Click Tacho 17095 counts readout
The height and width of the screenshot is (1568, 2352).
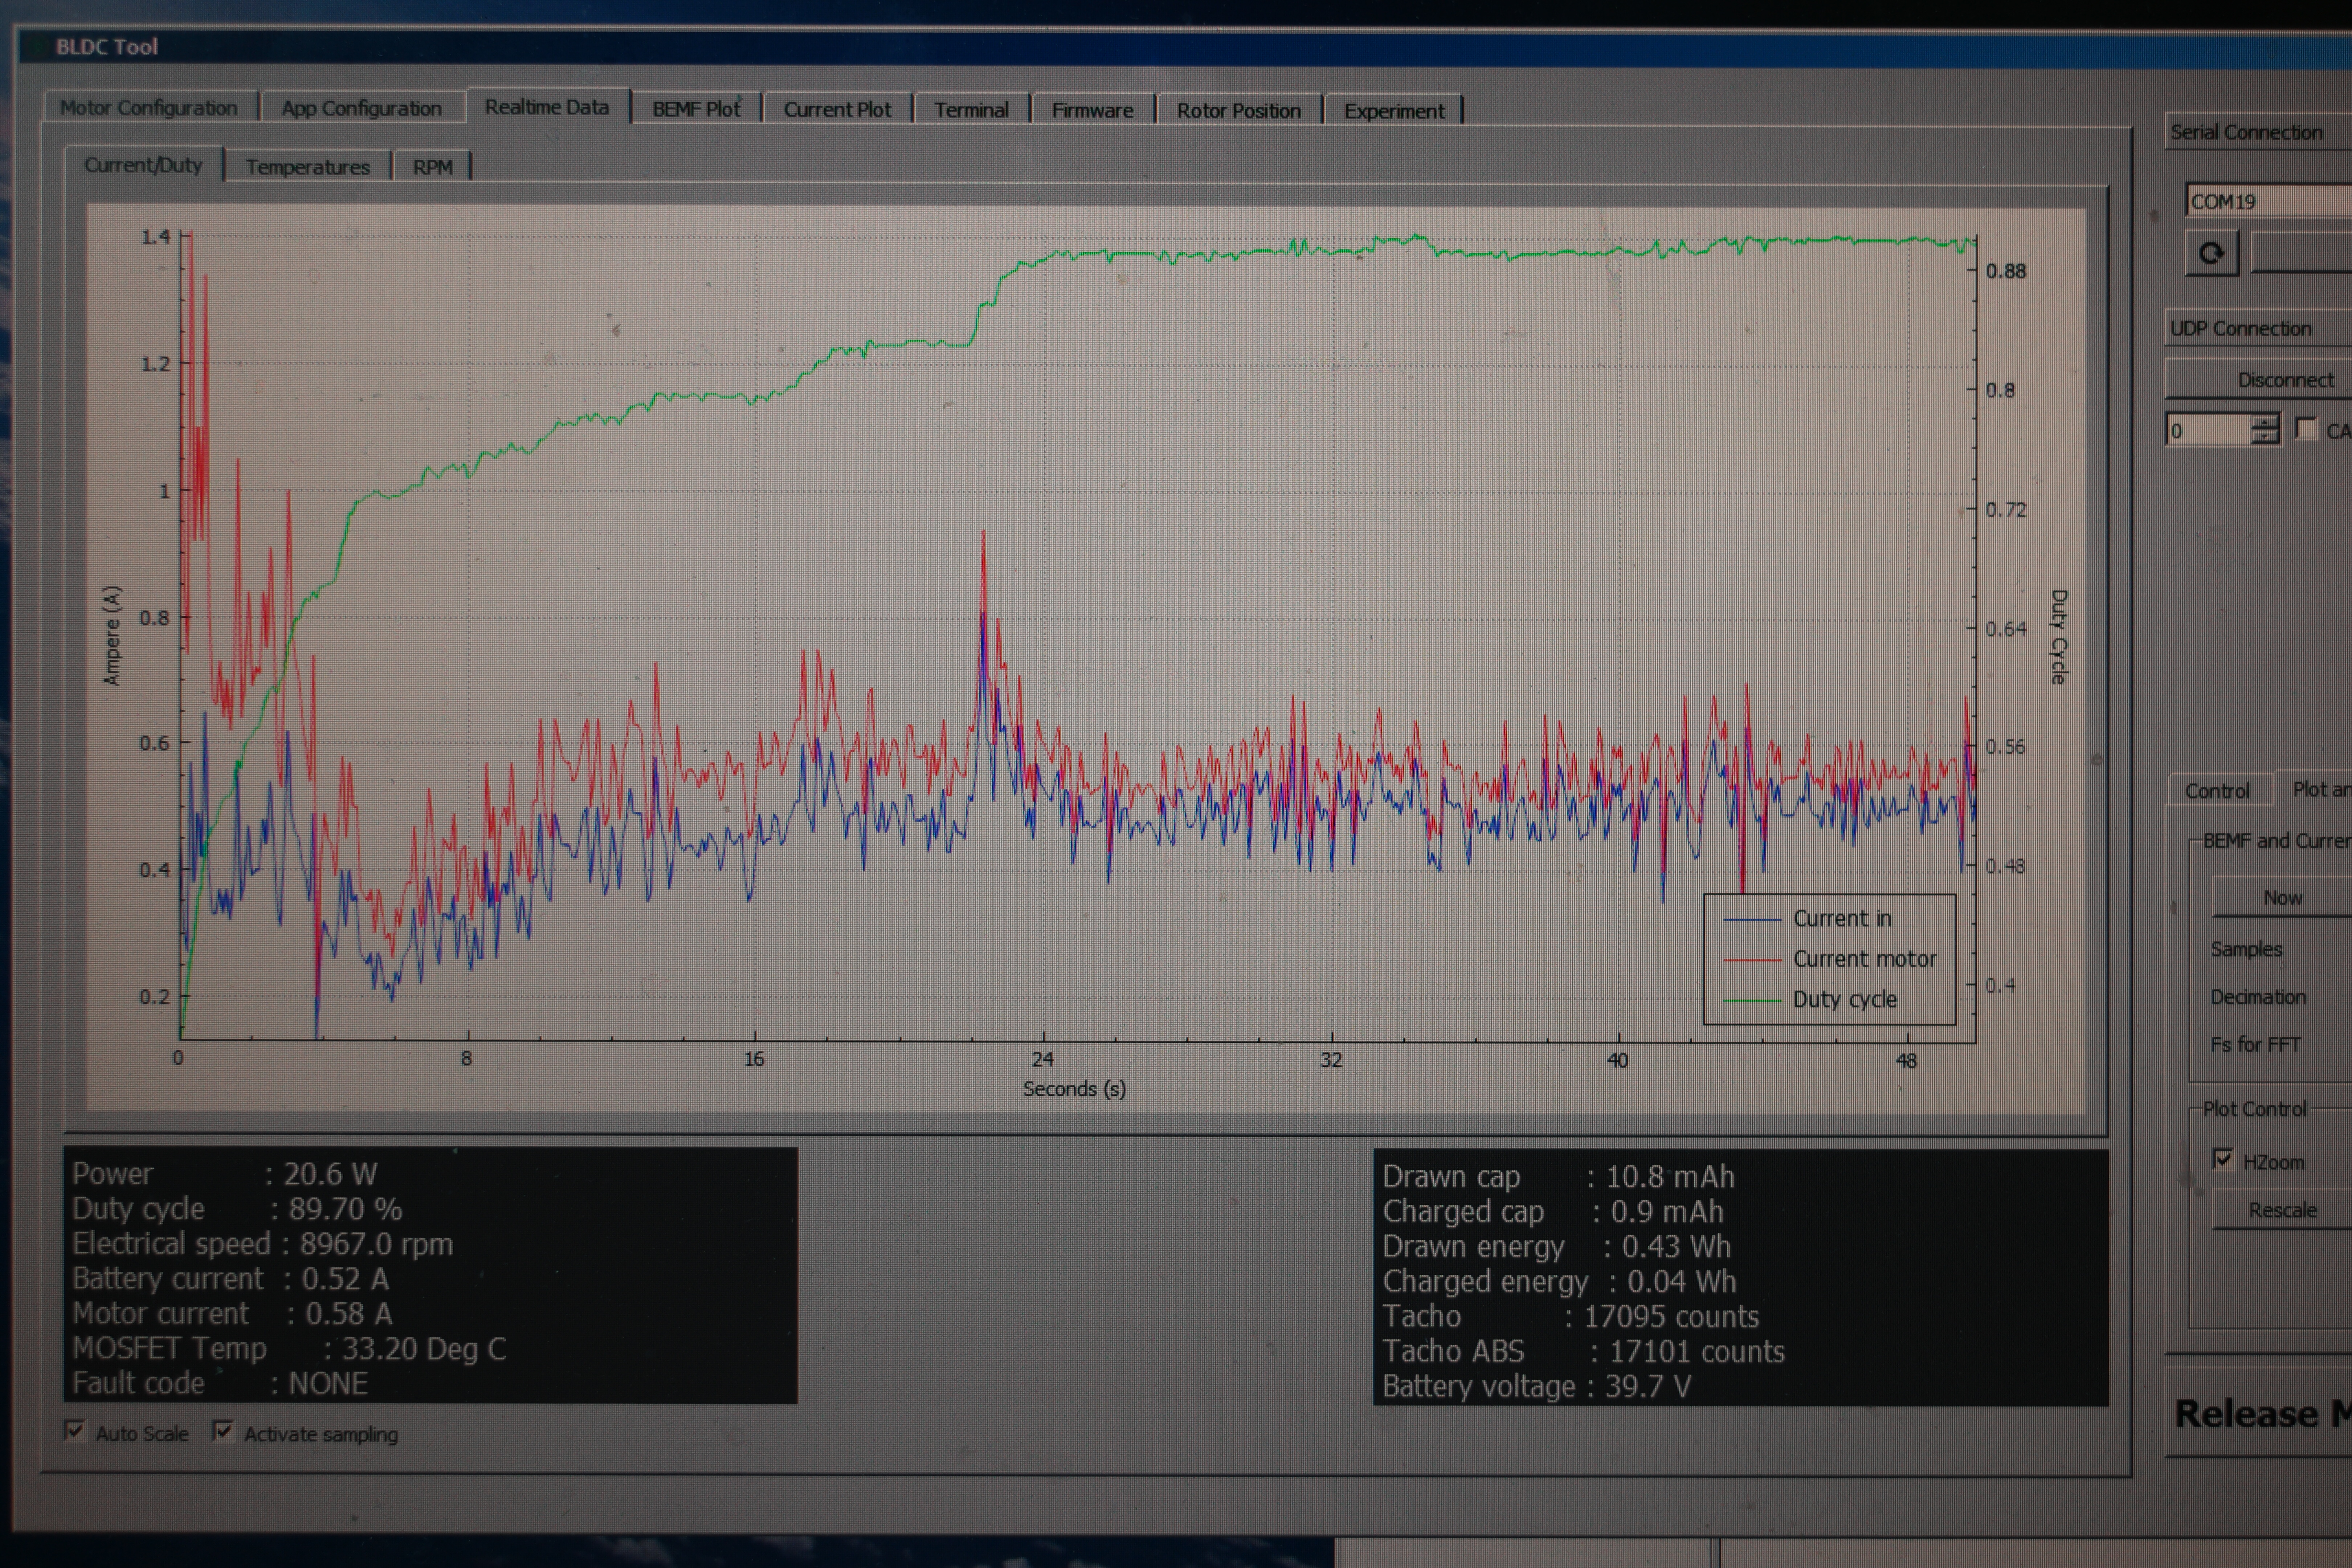[1571, 1317]
